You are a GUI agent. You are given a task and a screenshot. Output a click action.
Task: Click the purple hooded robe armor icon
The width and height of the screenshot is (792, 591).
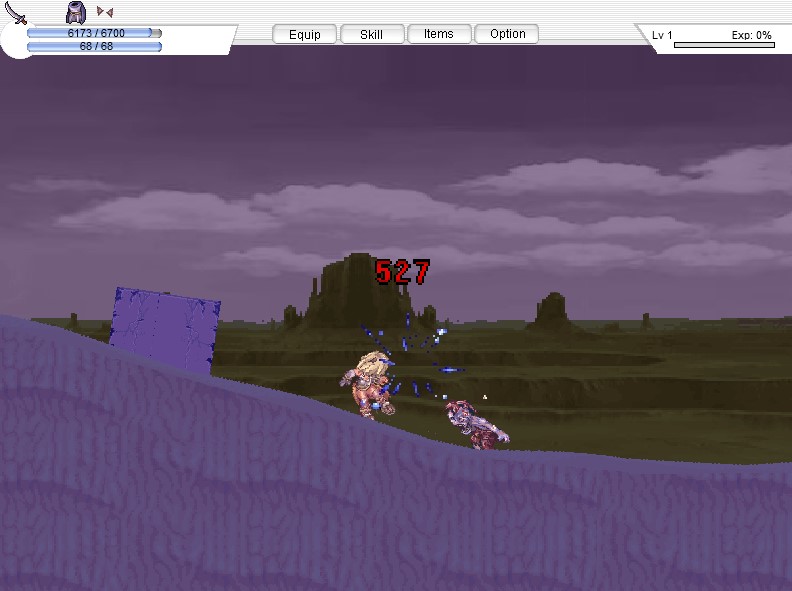point(76,13)
